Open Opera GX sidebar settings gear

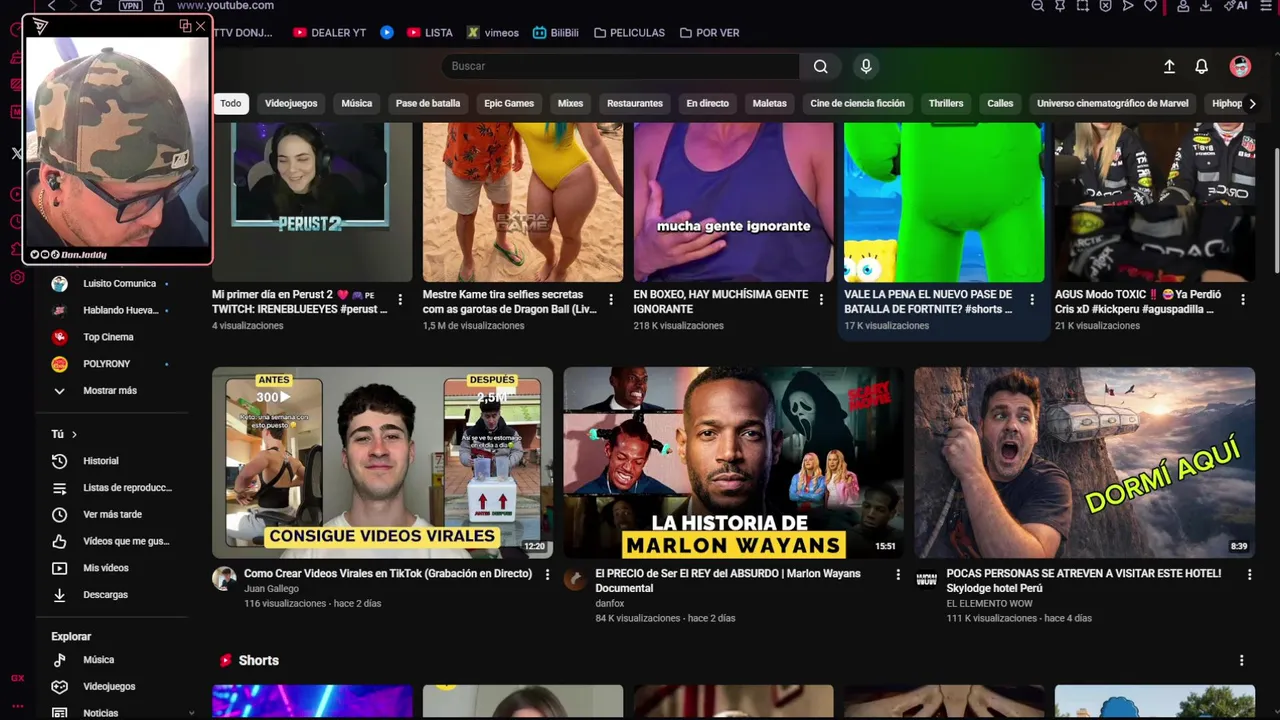click(x=17, y=277)
